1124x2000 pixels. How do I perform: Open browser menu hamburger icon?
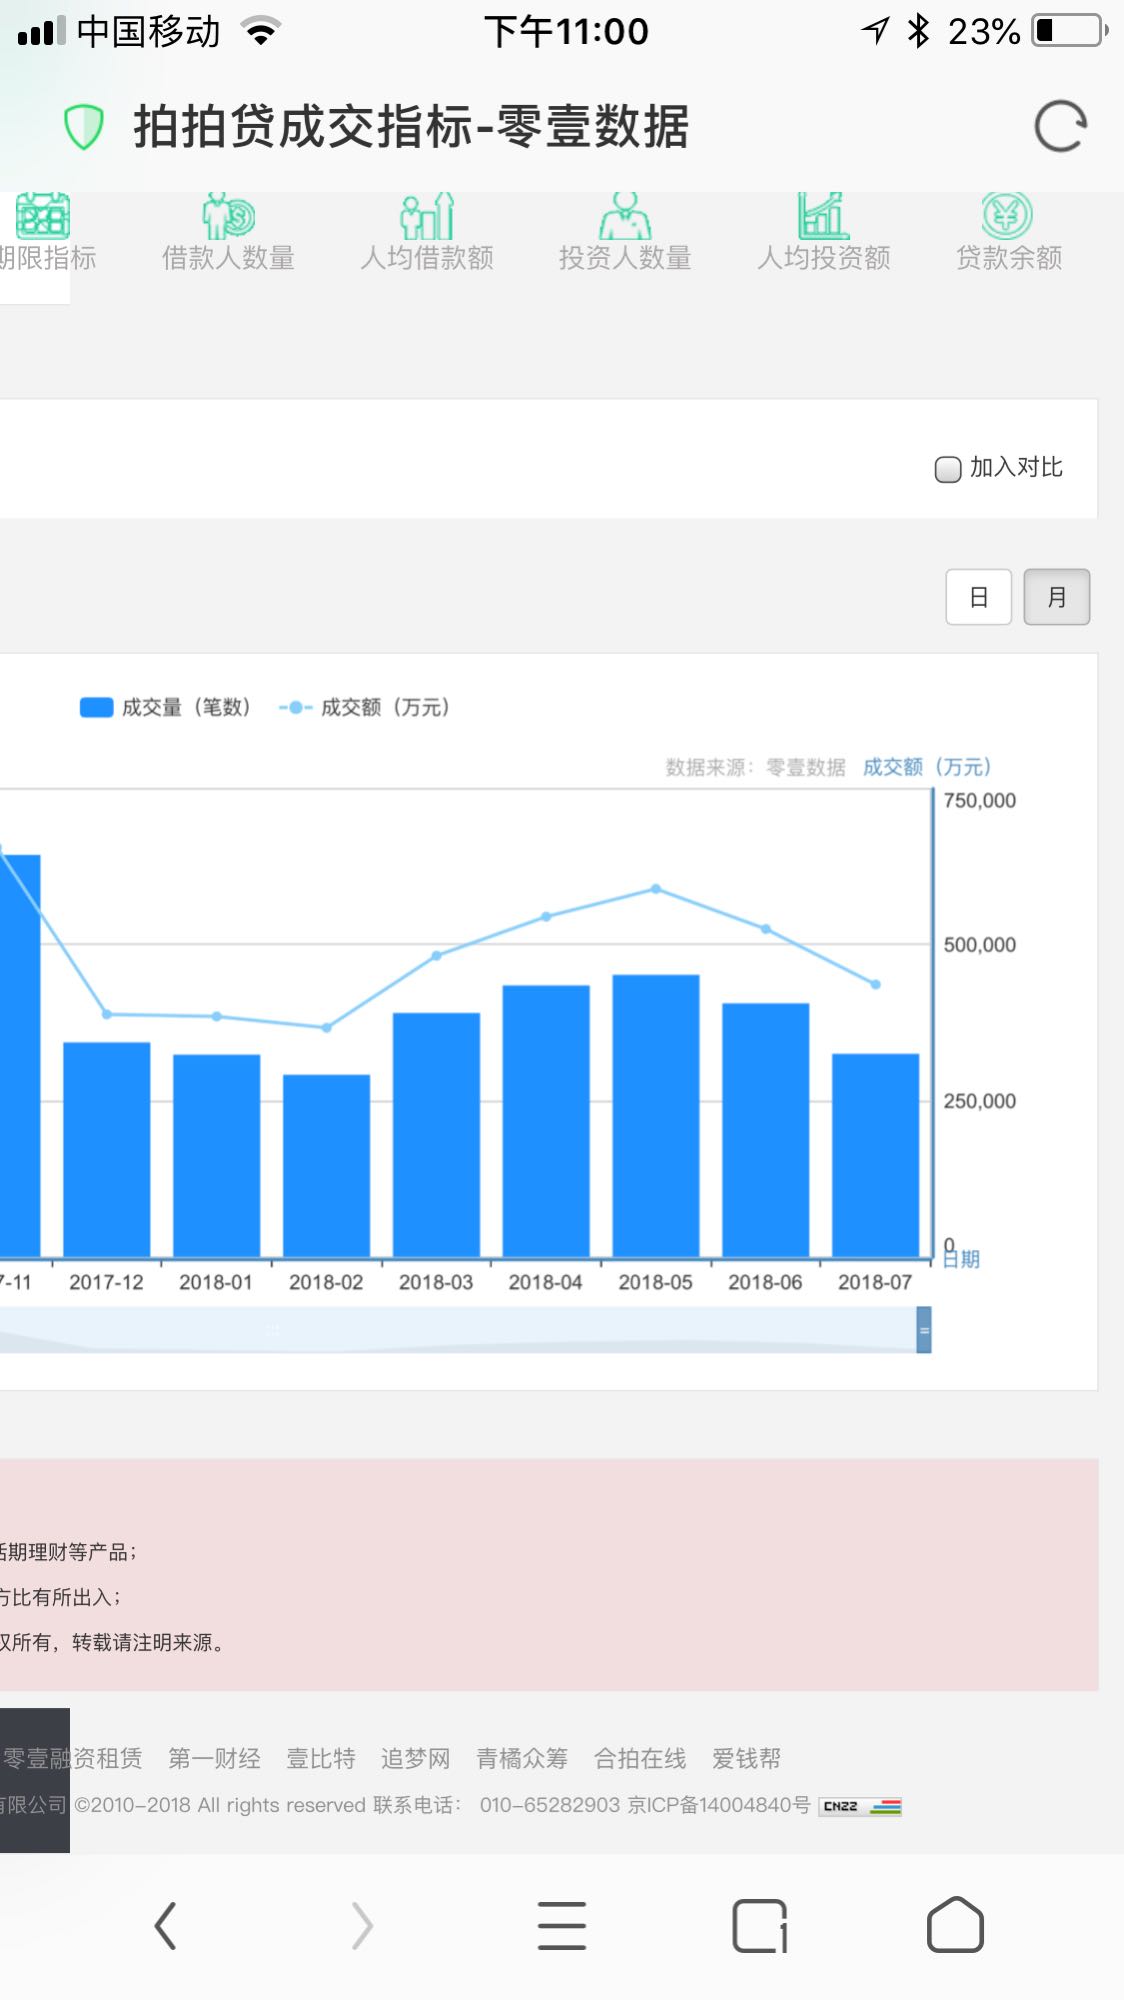click(x=562, y=1925)
